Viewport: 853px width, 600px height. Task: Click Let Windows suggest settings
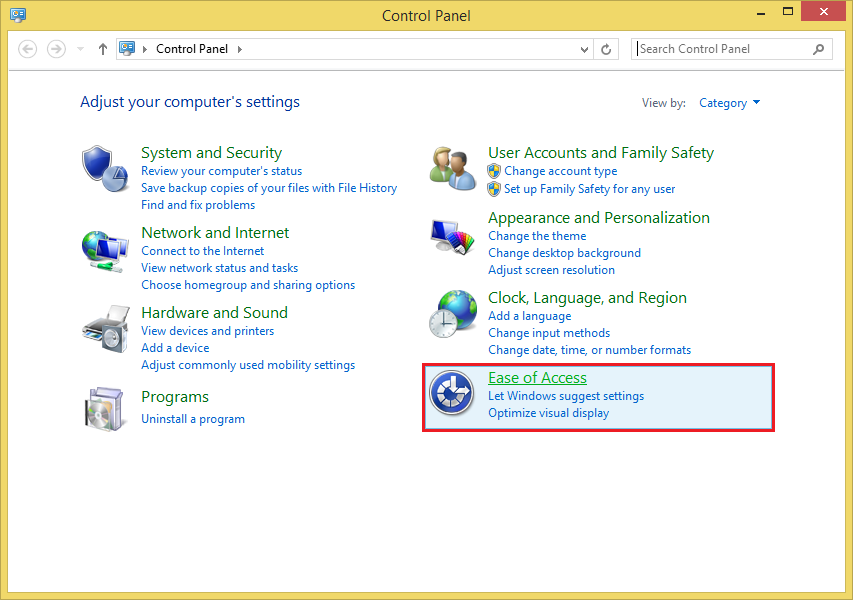coord(566,395)
